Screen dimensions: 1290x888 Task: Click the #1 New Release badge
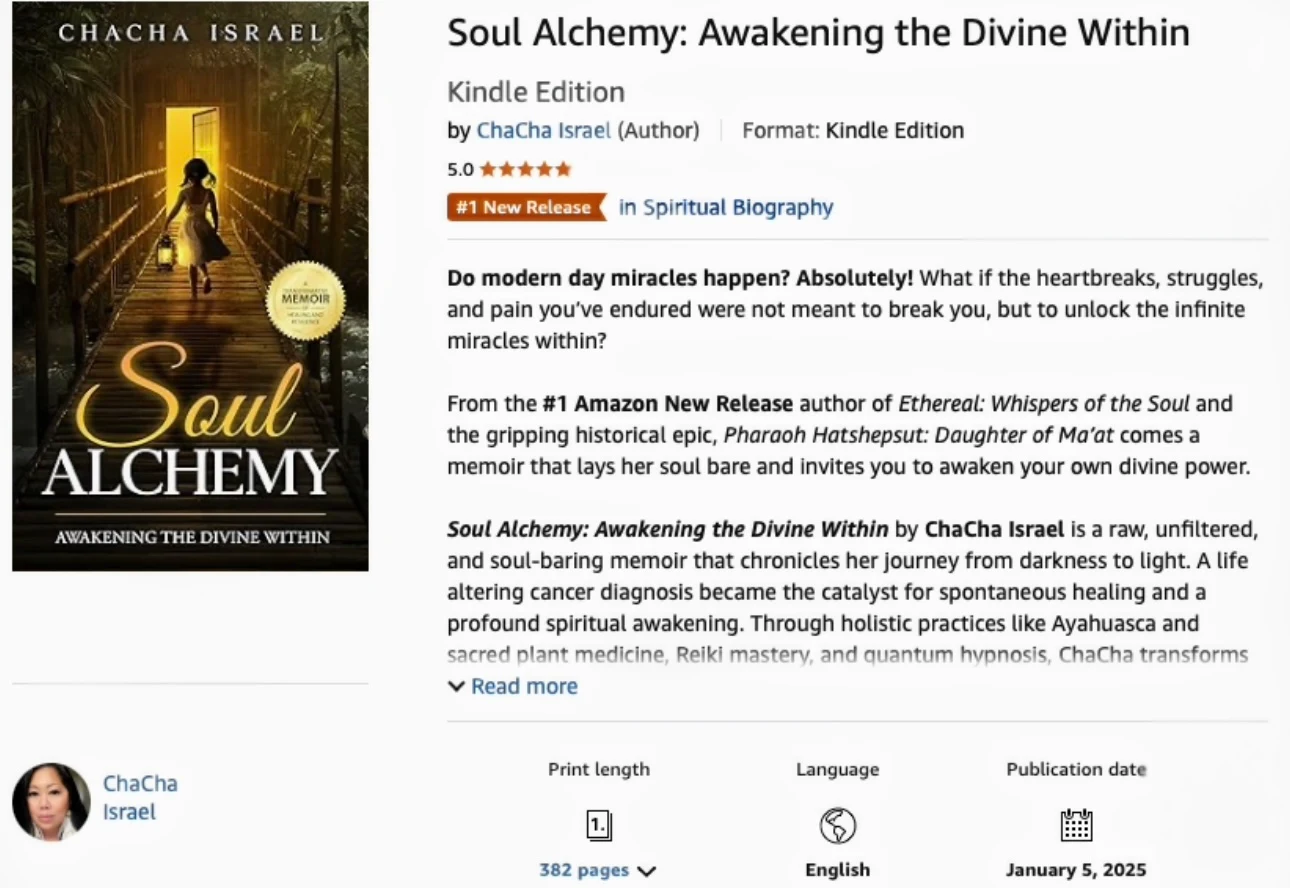[527, 207]
